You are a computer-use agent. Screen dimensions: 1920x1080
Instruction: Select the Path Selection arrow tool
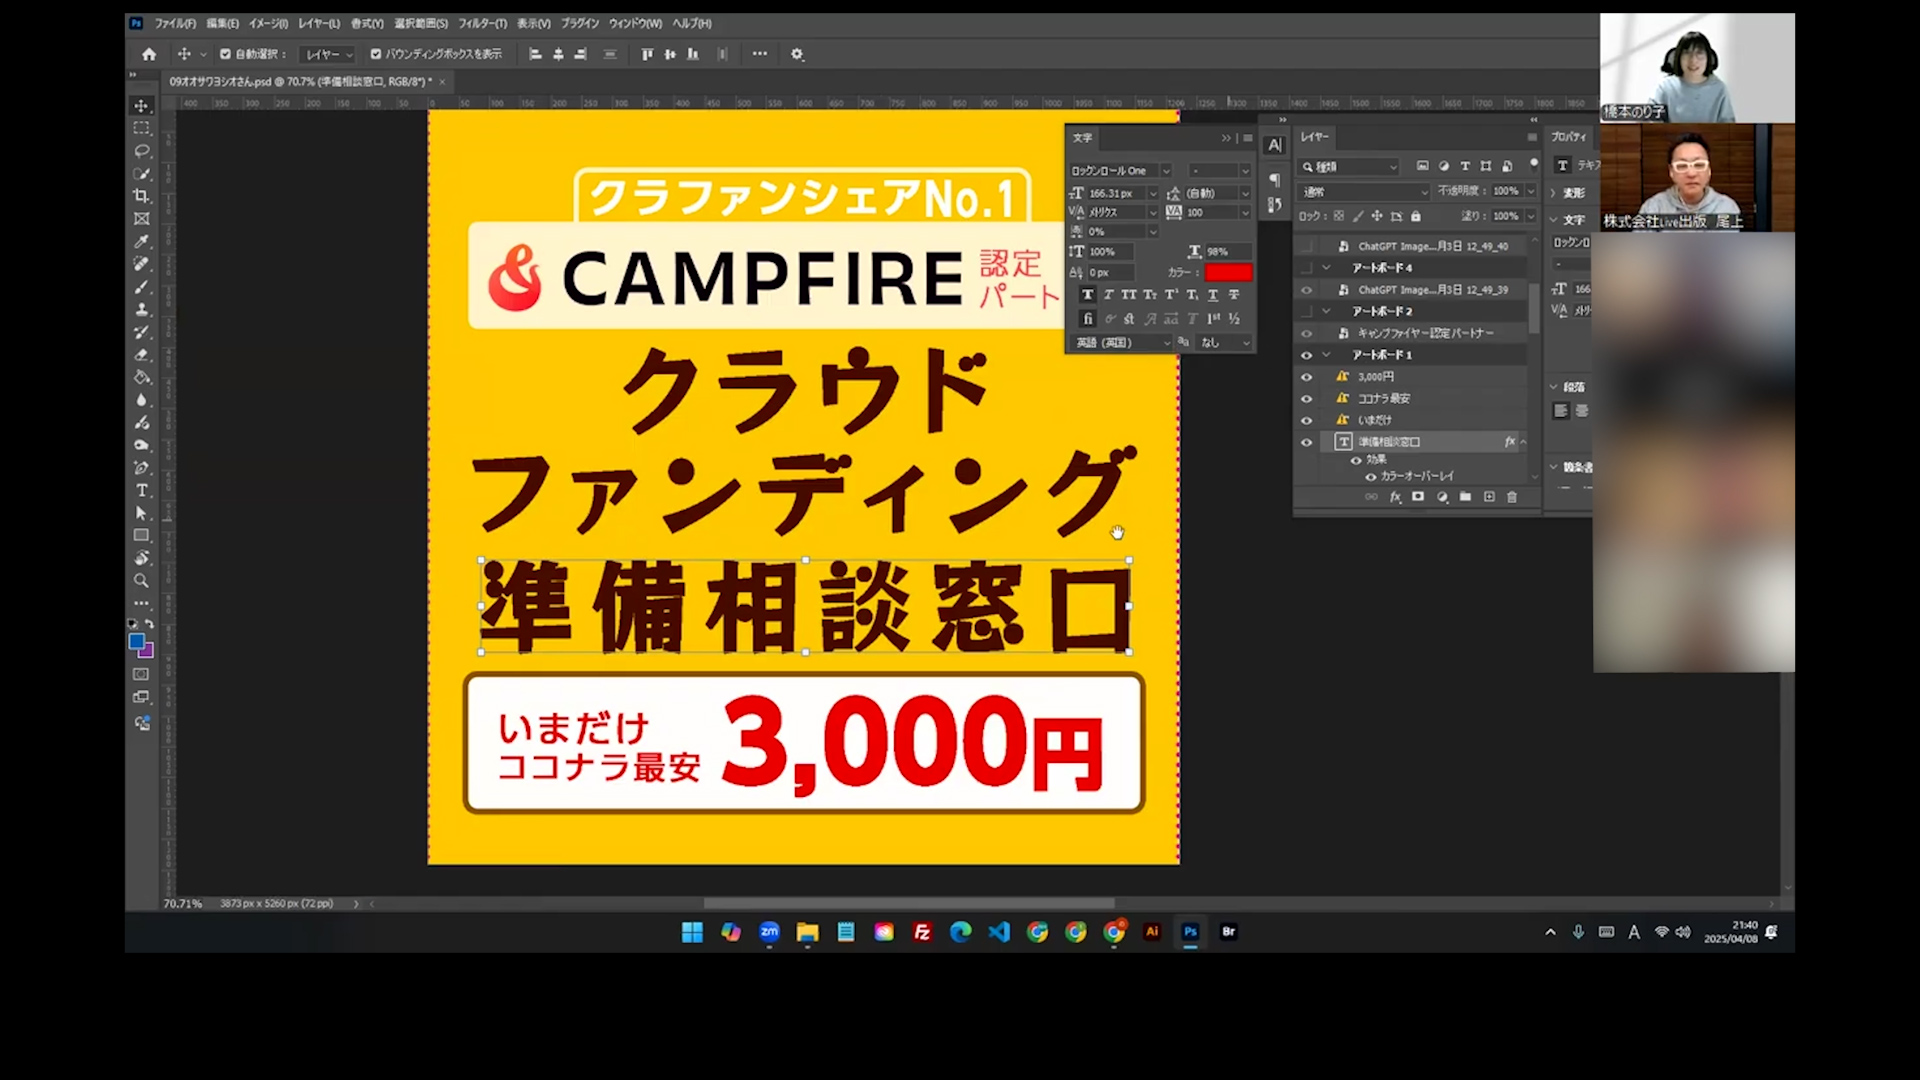pyautogui.click(x=141, y=513)
